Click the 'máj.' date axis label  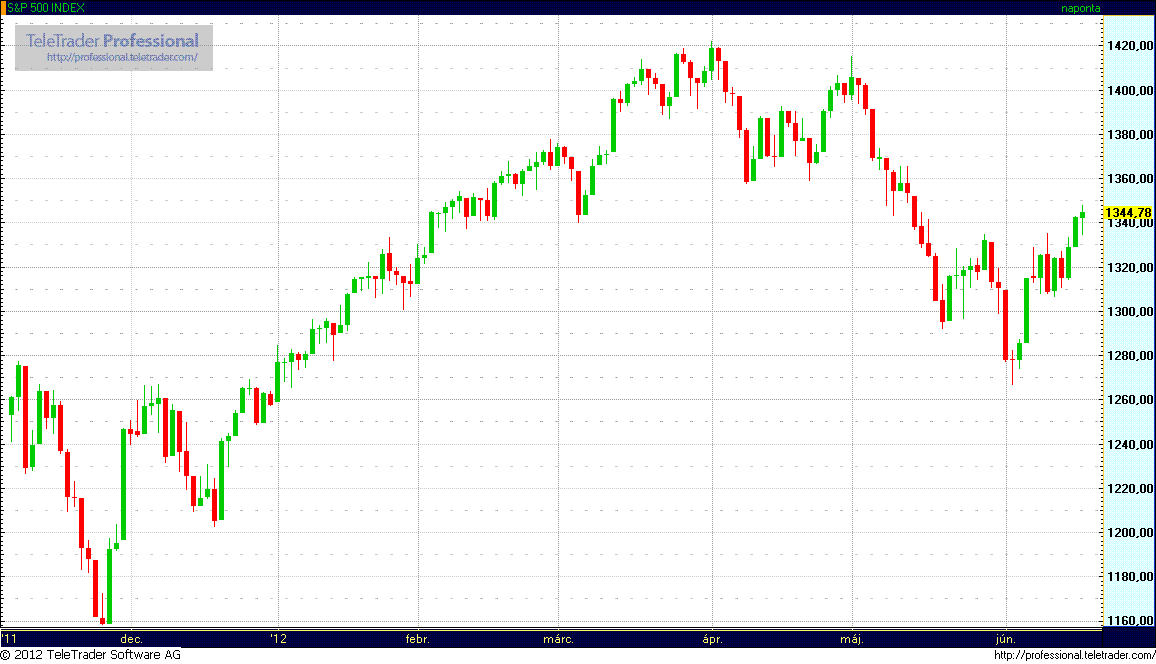pyautogui.click(x=852, y=639)
